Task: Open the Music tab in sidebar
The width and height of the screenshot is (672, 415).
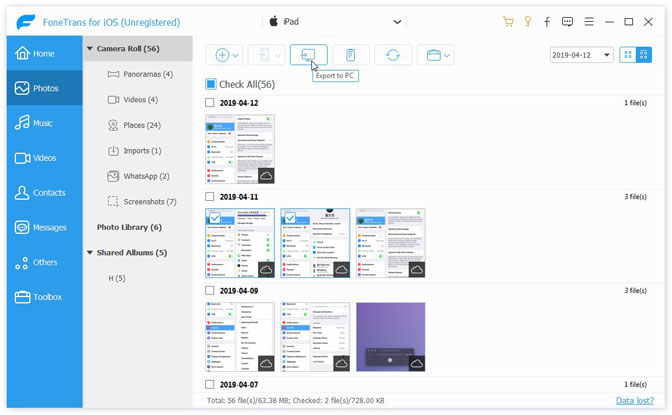Action: [43, 123]
